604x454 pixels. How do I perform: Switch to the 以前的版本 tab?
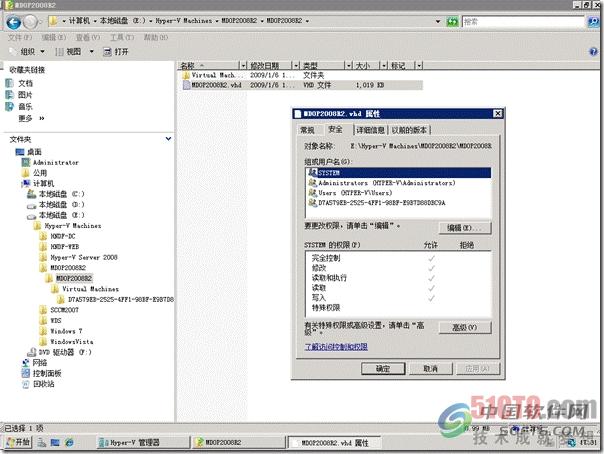409,130
